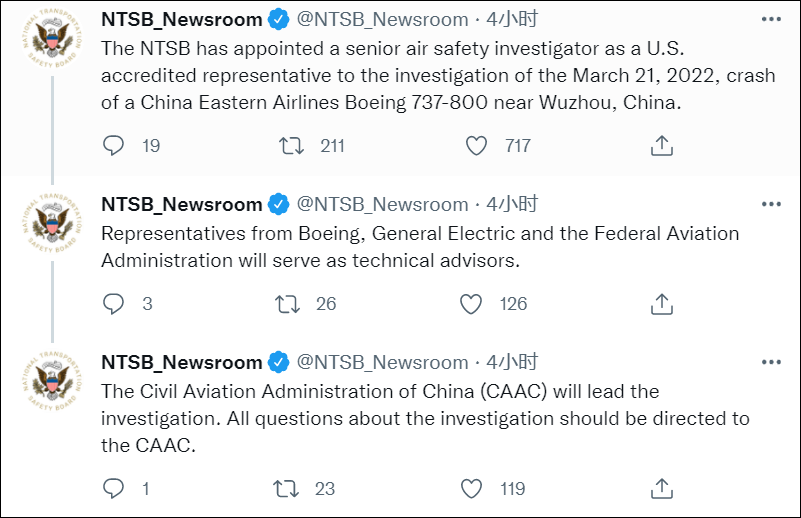Reply to the technical advisors tweet

tap(114, 303)
